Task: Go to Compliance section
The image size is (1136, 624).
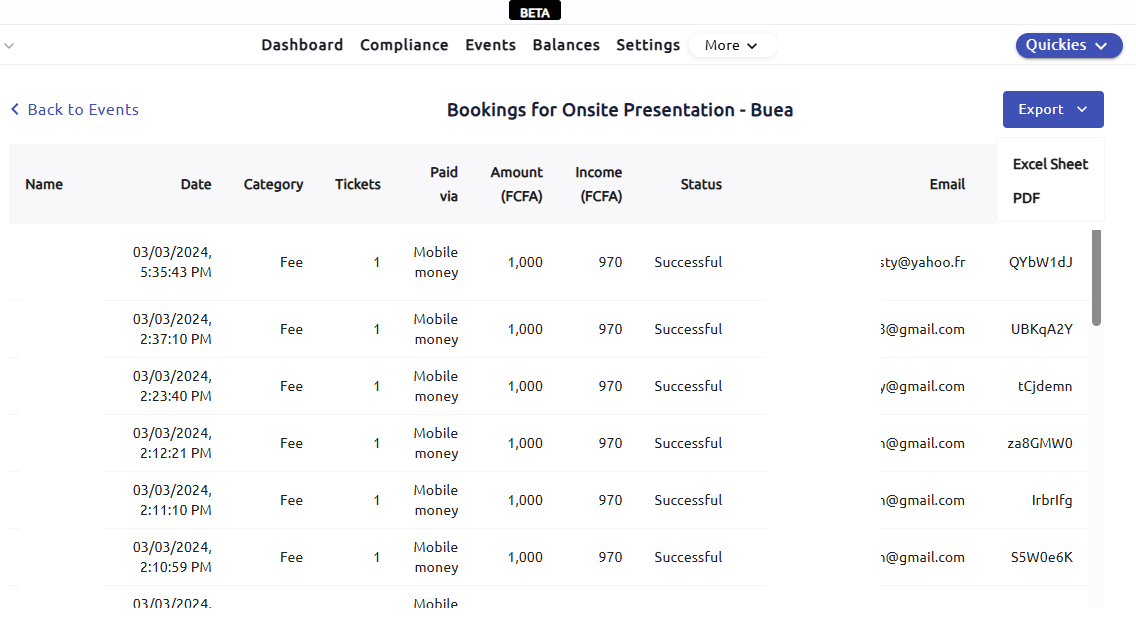Action: tap(404, 45)
